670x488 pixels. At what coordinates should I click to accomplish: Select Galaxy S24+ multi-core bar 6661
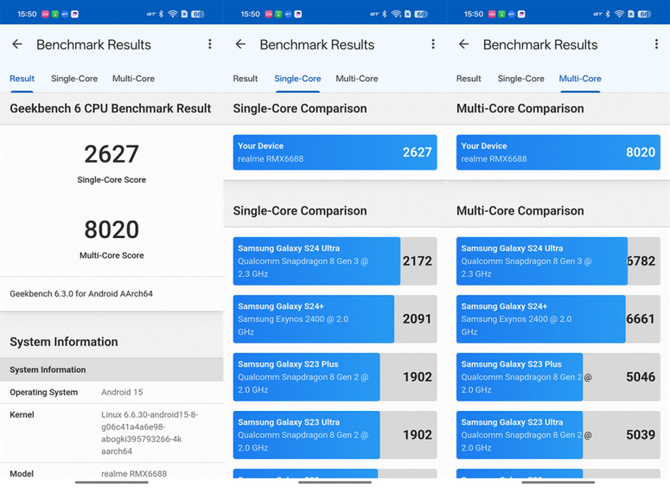pyautogui.click(x=558, y=319)
